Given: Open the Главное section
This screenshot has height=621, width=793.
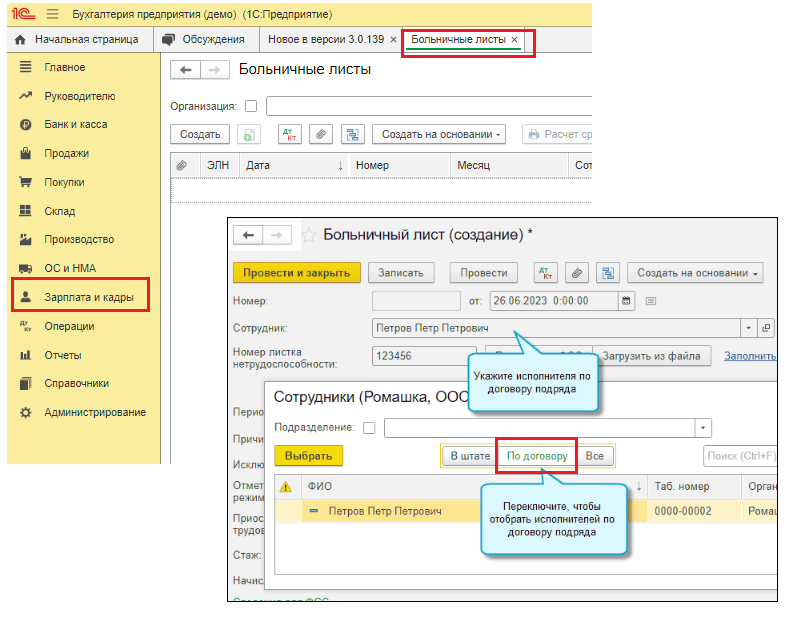Looking at the screenshot, I should (64, 67).
